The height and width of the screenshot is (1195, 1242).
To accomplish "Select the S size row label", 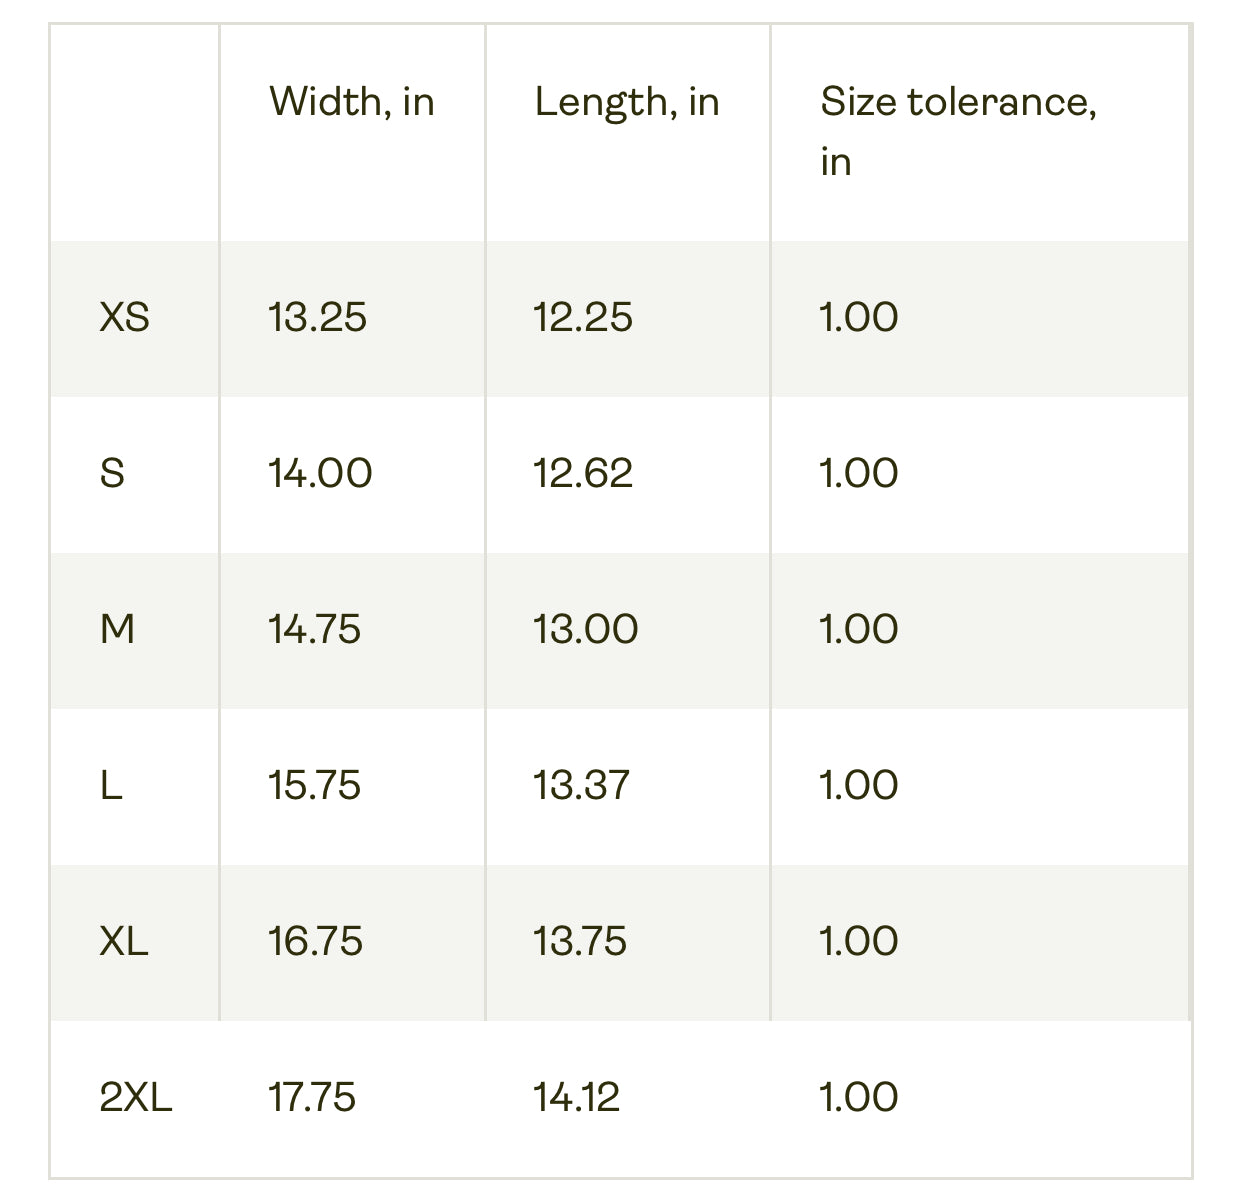I will click(x=113, y=473).
